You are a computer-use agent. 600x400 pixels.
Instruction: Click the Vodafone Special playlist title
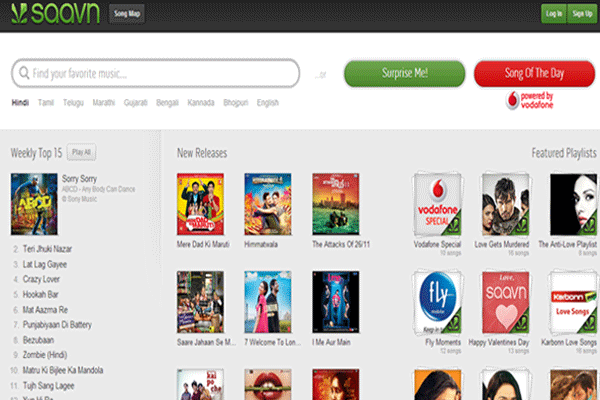click(437, 244)
